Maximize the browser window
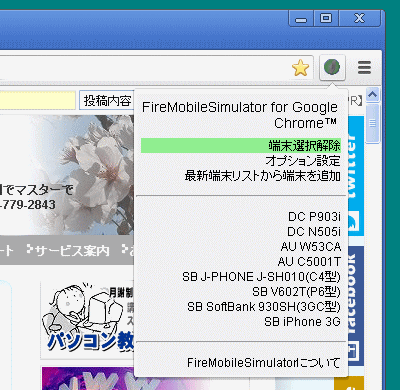 tap(326, 18)
